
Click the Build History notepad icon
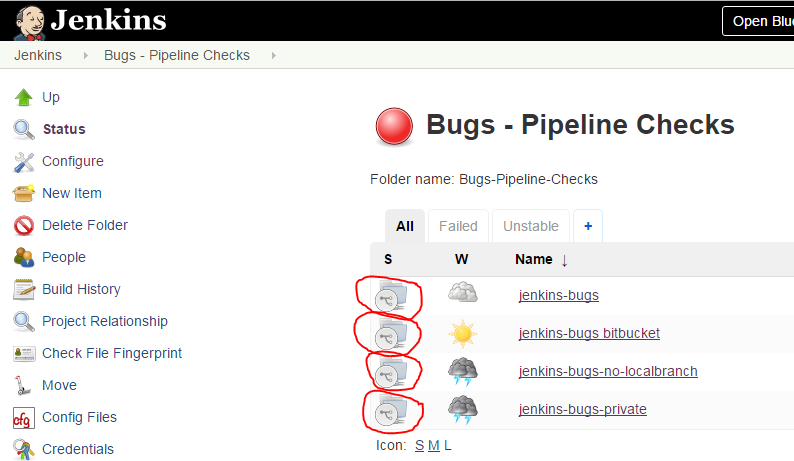point(24,289)
